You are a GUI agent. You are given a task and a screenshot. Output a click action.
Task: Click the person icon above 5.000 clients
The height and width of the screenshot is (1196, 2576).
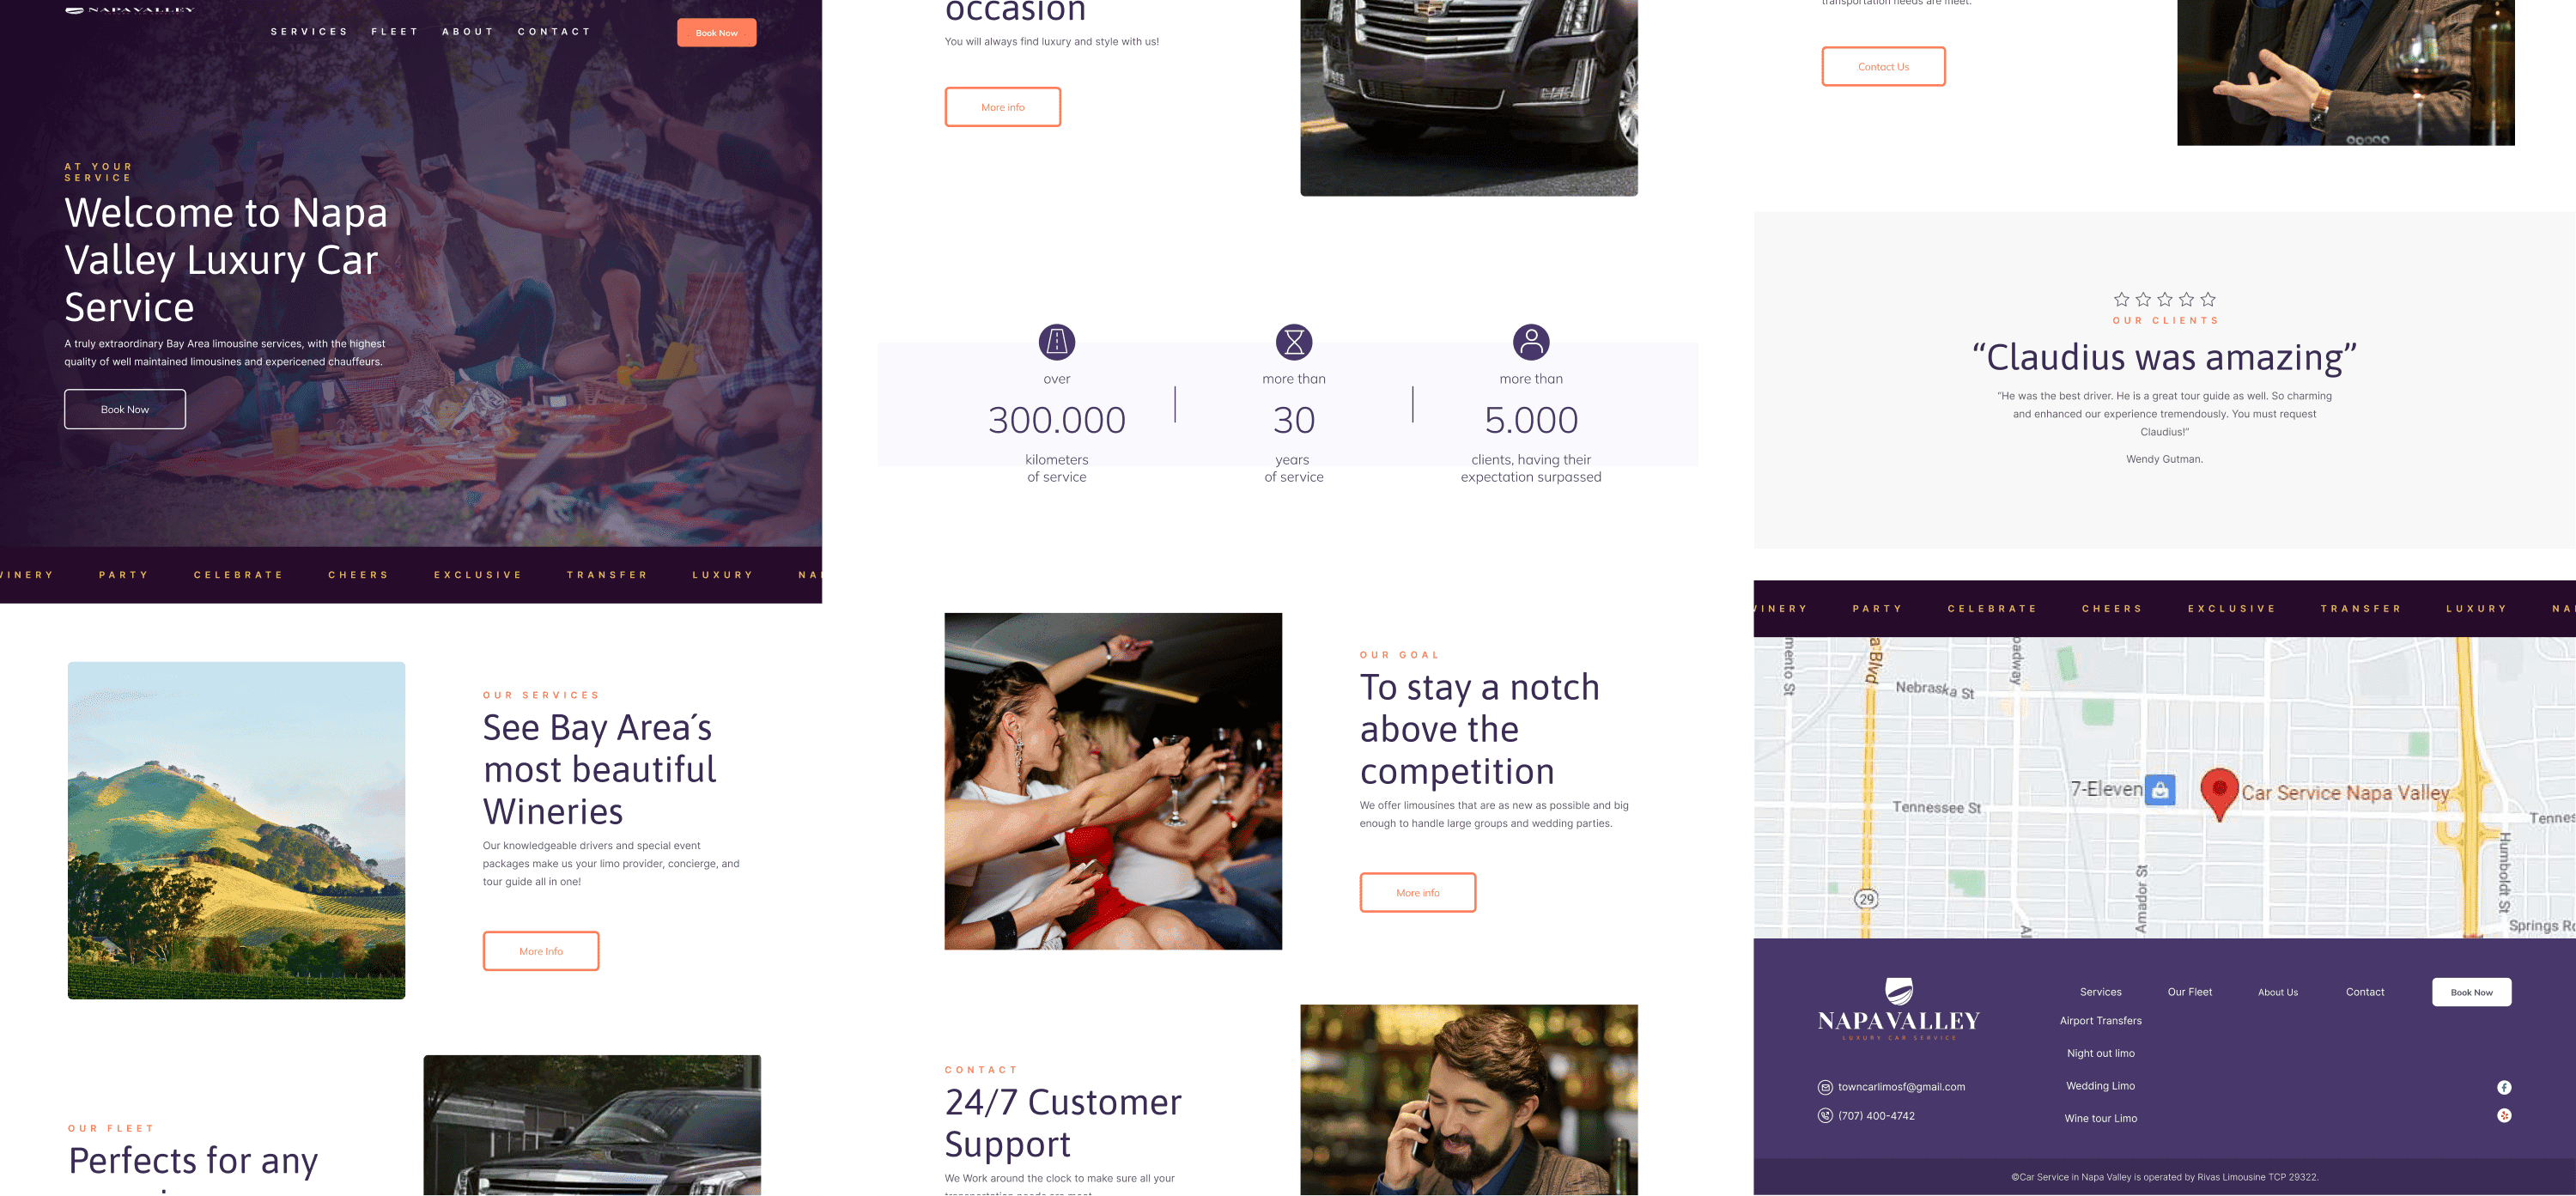[x=1531, y=342]
